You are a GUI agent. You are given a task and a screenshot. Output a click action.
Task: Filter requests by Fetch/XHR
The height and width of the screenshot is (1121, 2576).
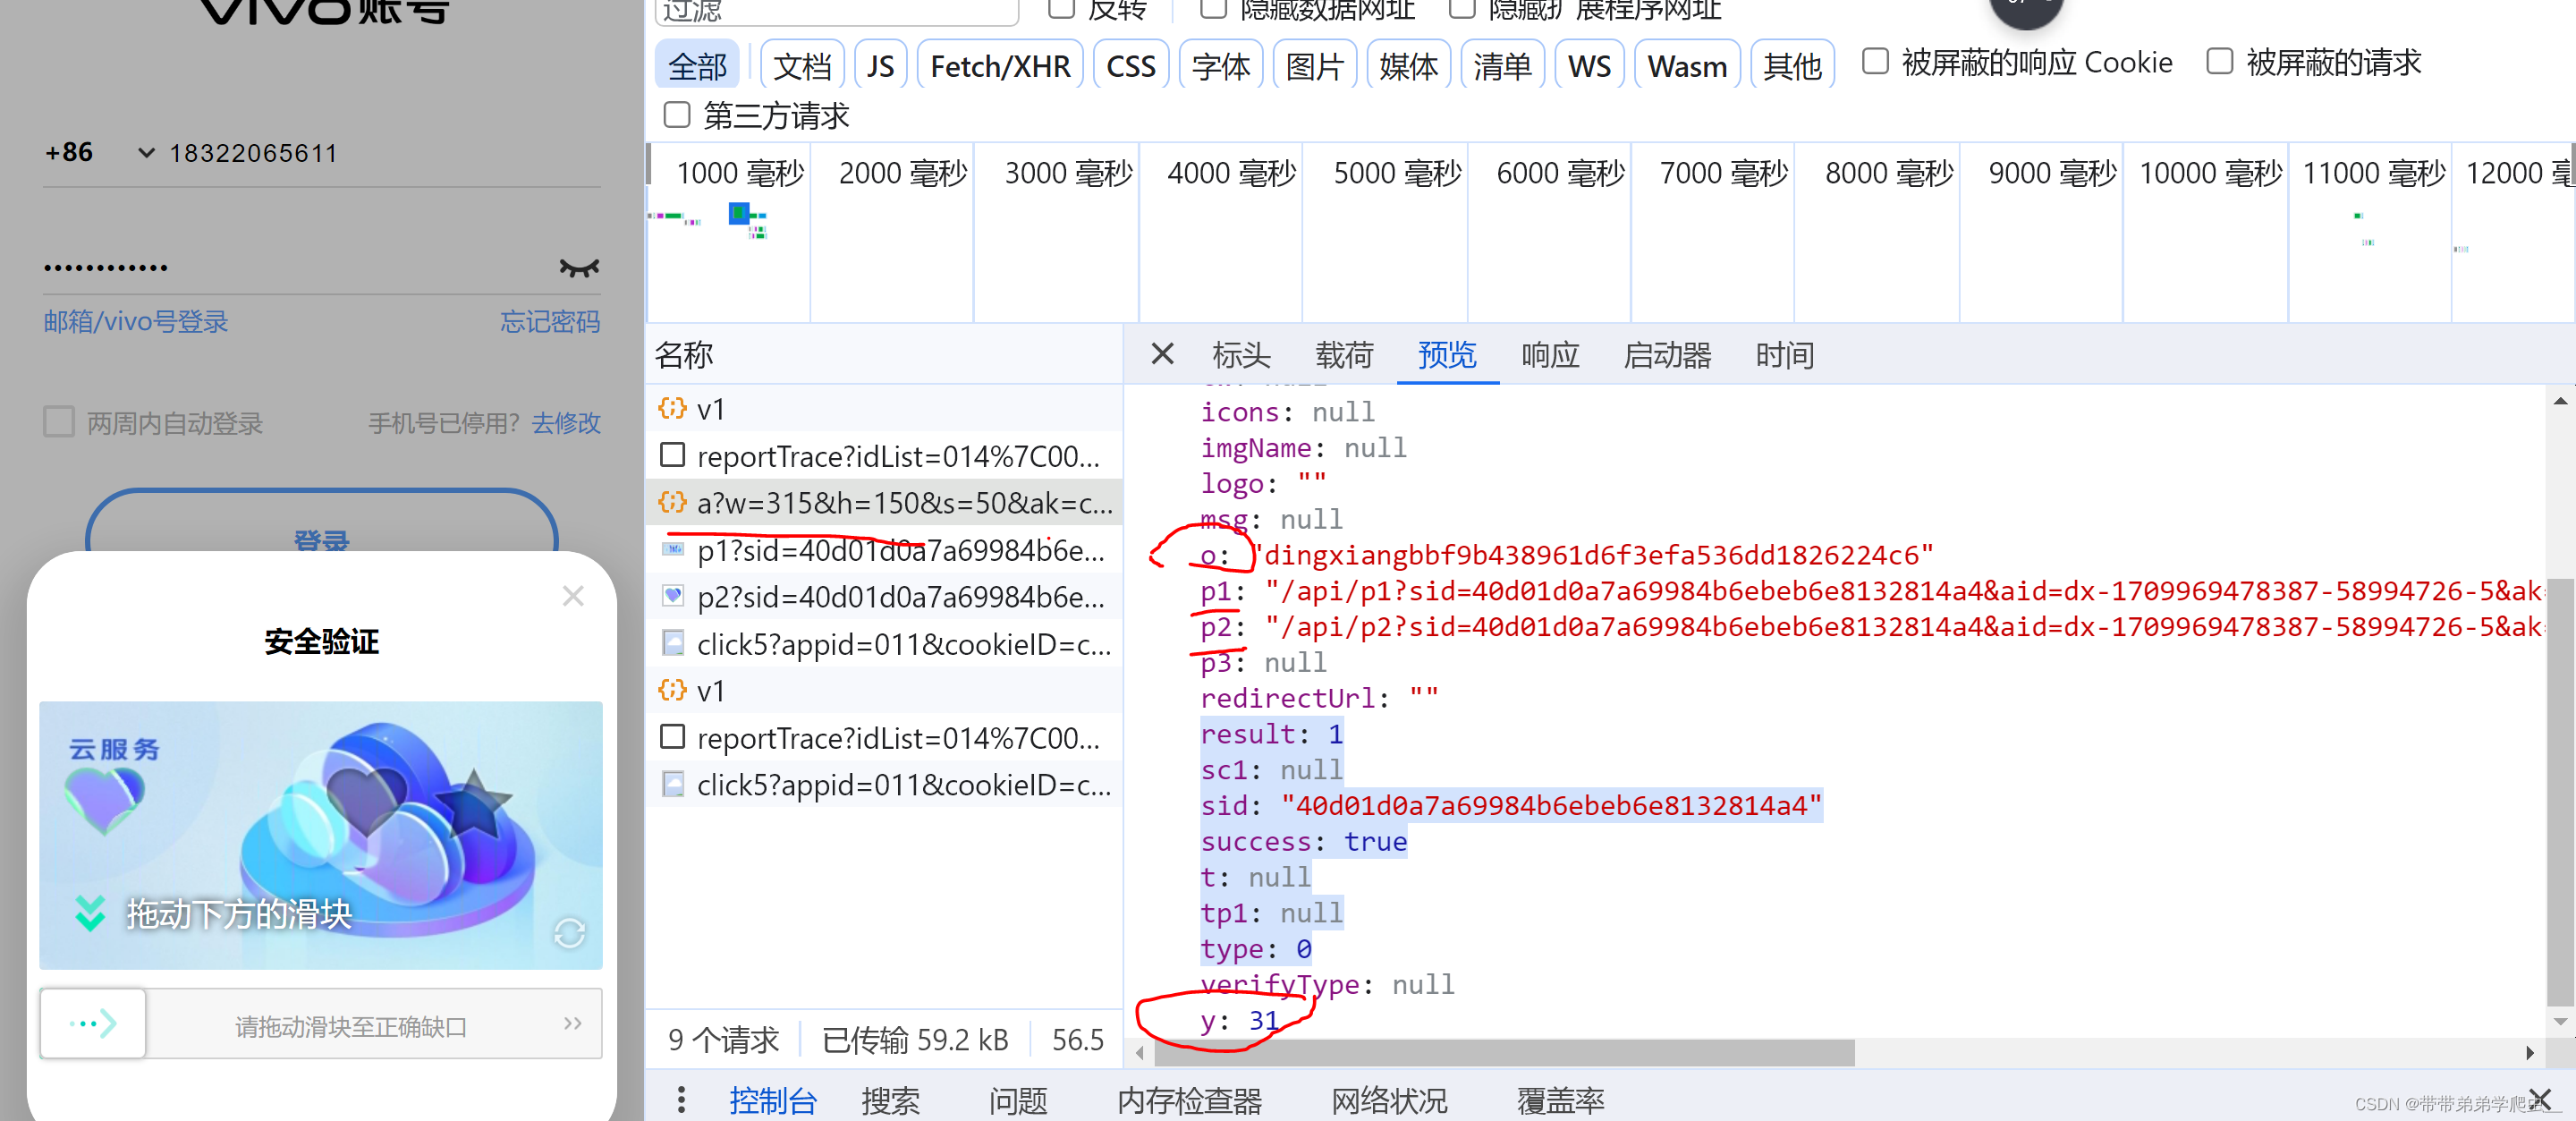[x=999, y=66]
